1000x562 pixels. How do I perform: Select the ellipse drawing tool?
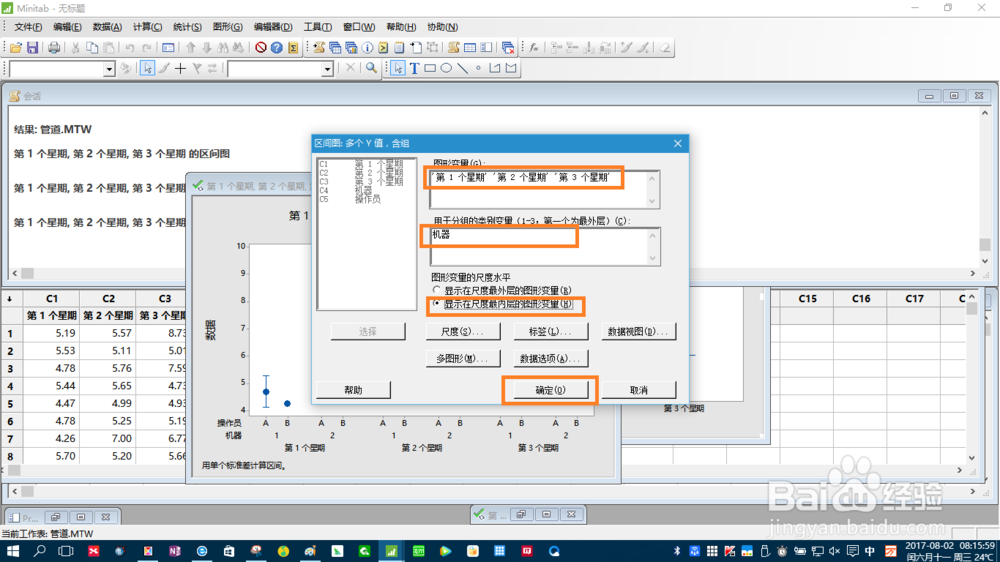[x=446, y=68]
